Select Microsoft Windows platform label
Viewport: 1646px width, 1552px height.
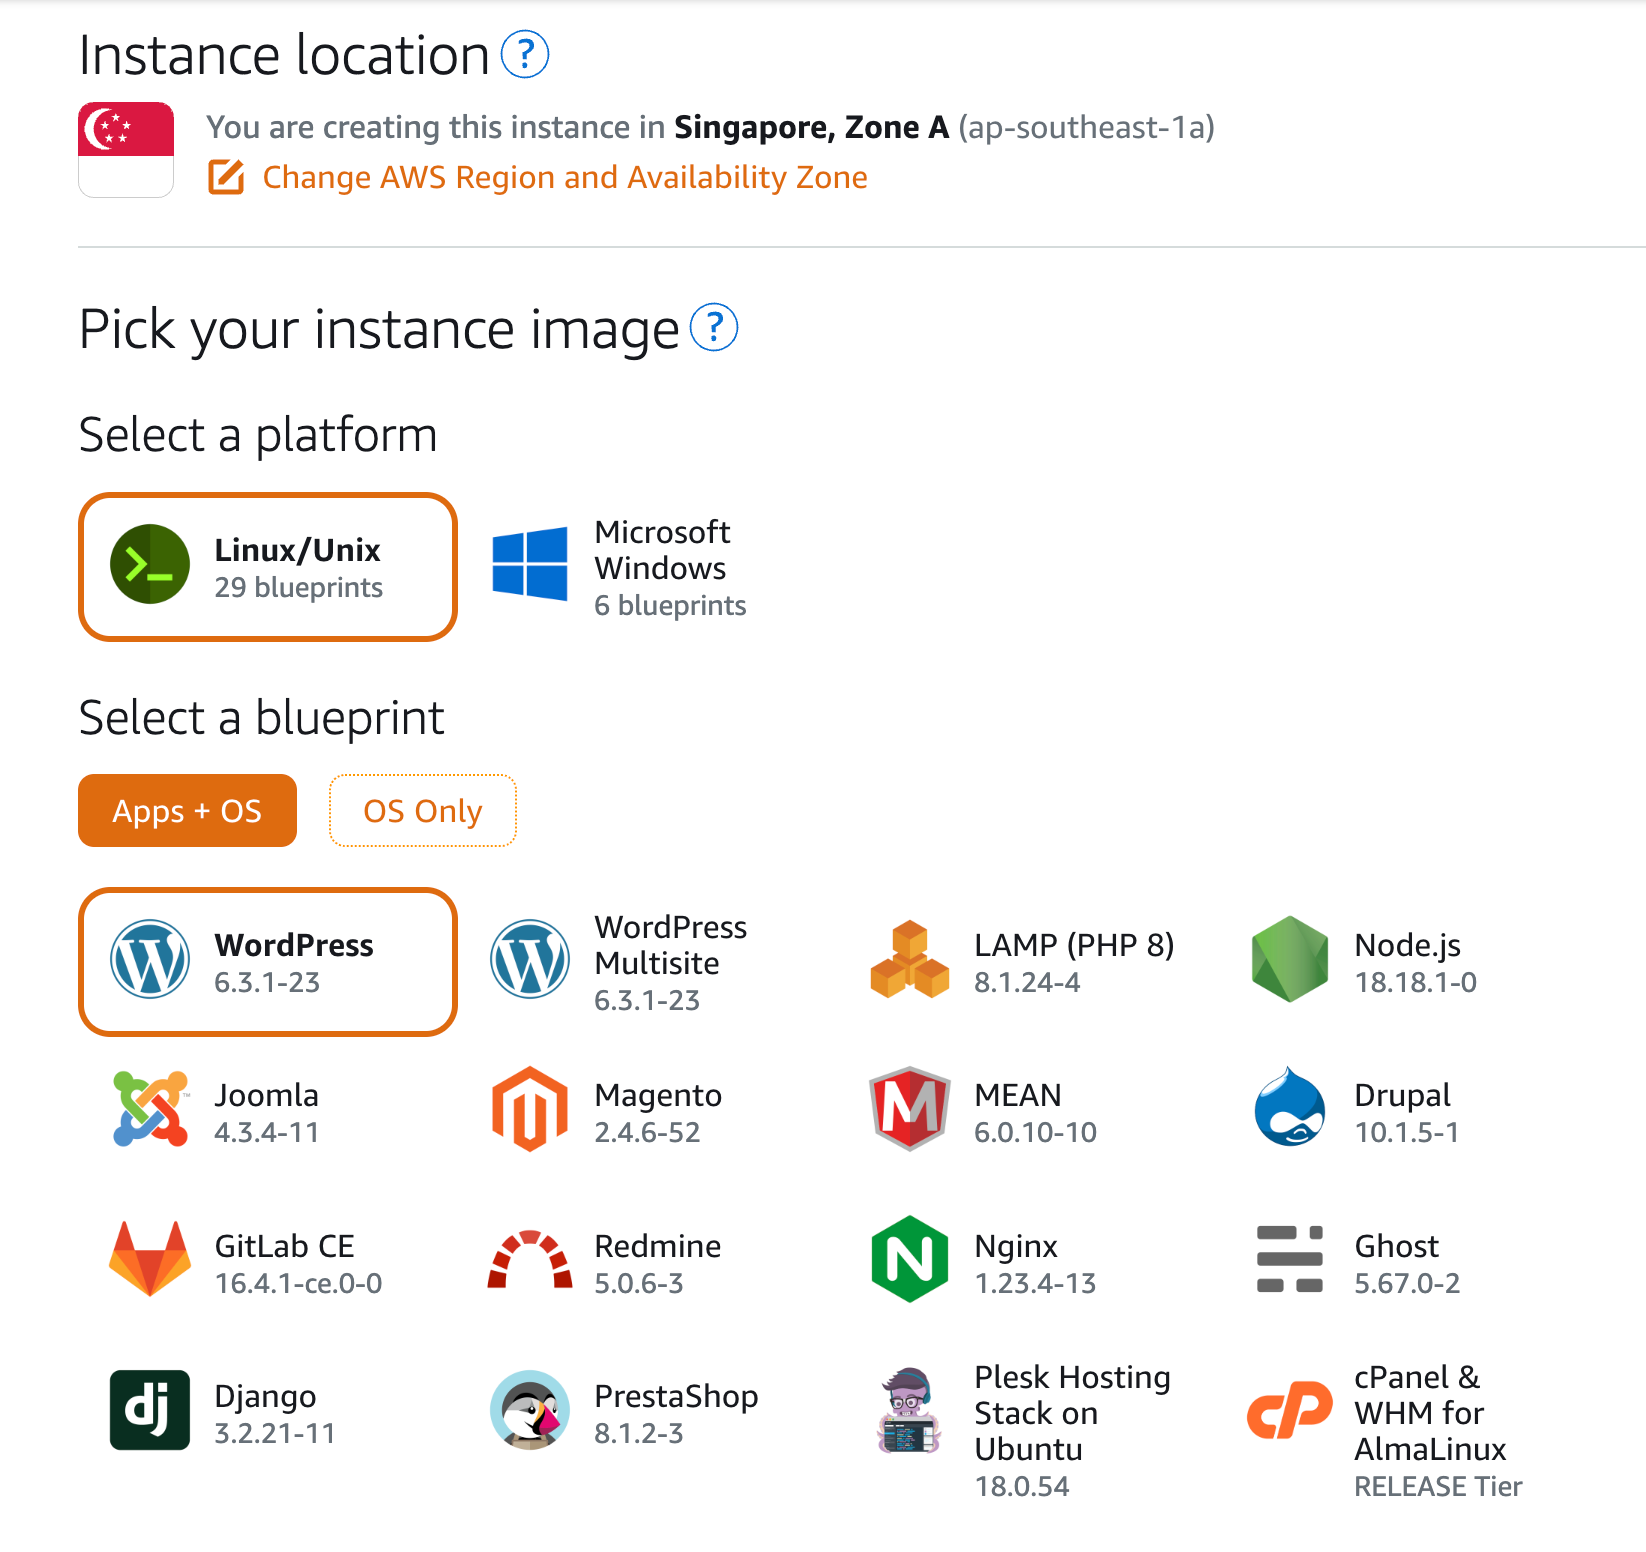(x=662, y=550)
